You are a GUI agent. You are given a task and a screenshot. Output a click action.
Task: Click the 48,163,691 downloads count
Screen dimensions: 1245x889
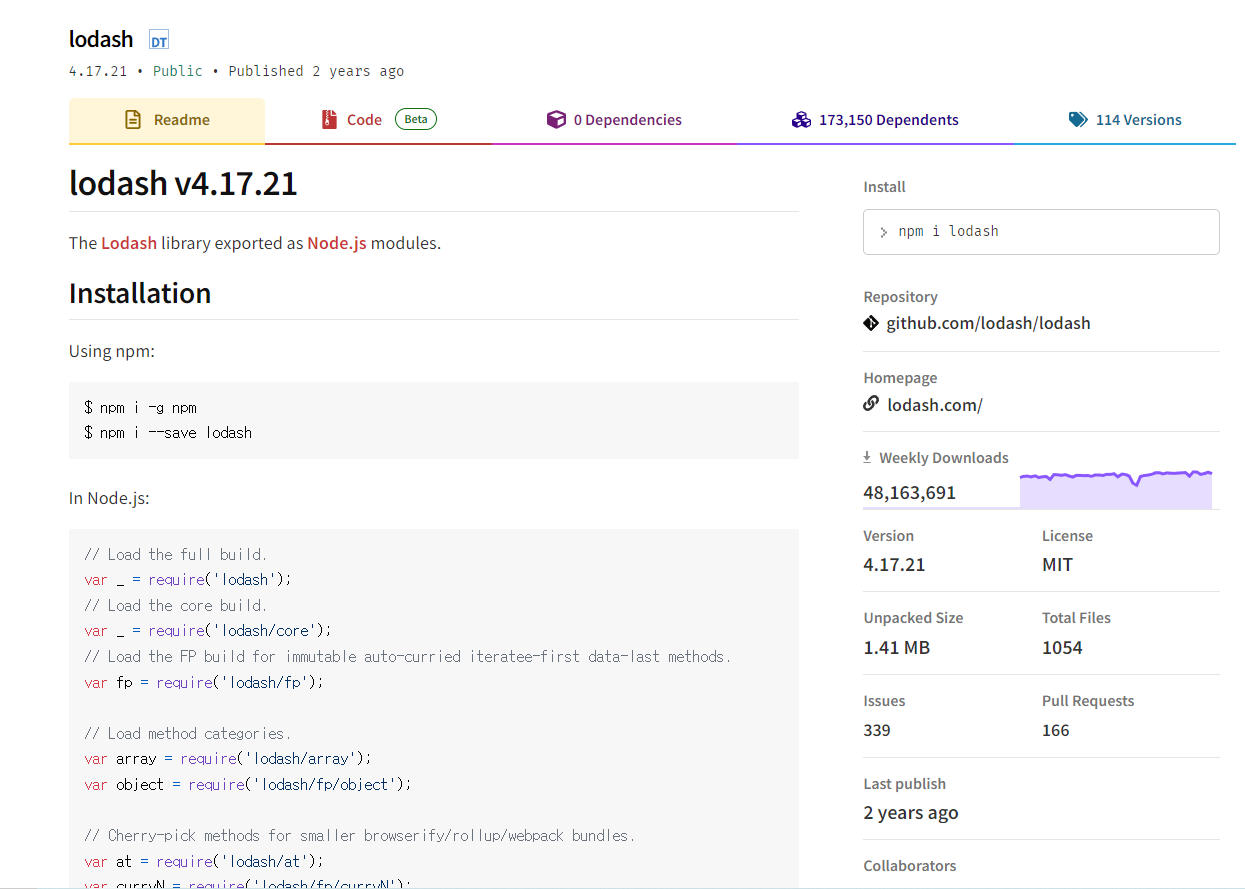[909, 492]
